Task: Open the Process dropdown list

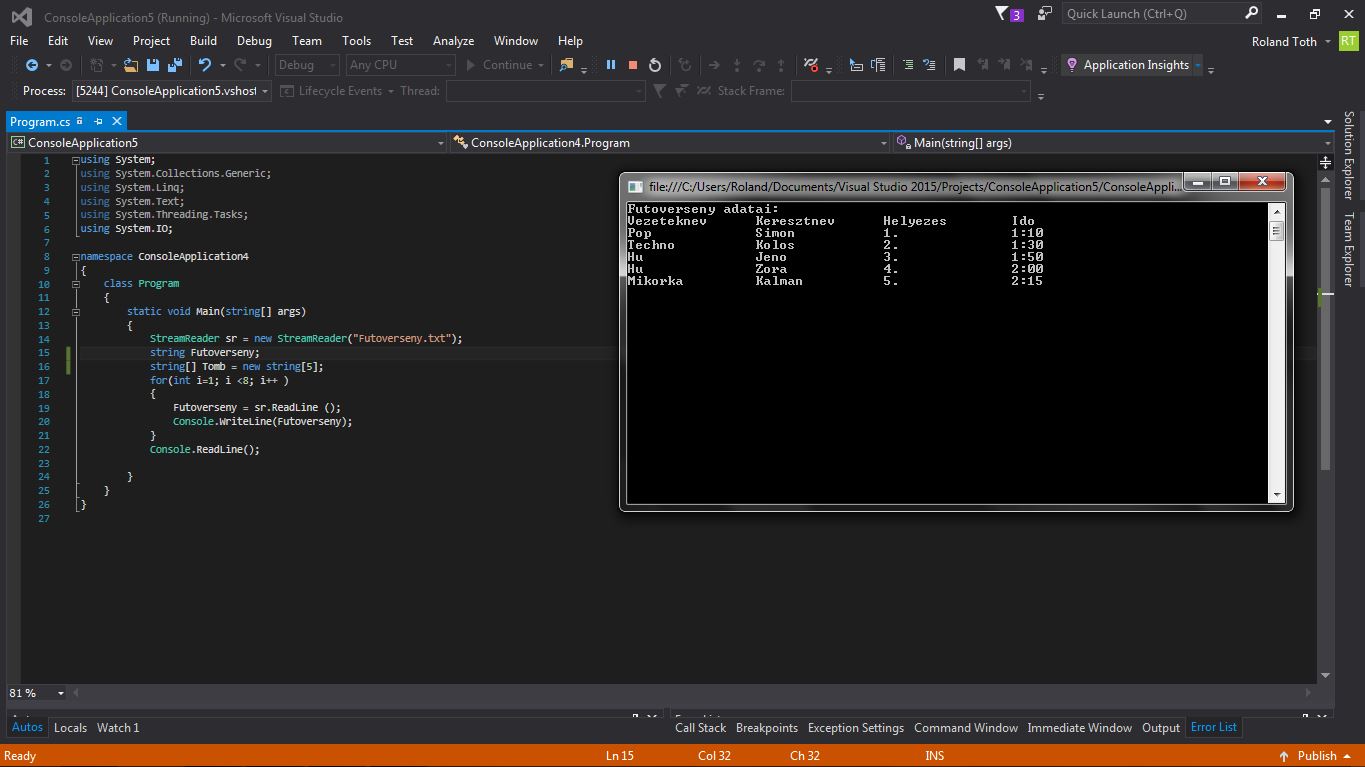Action: pos(265,91)
